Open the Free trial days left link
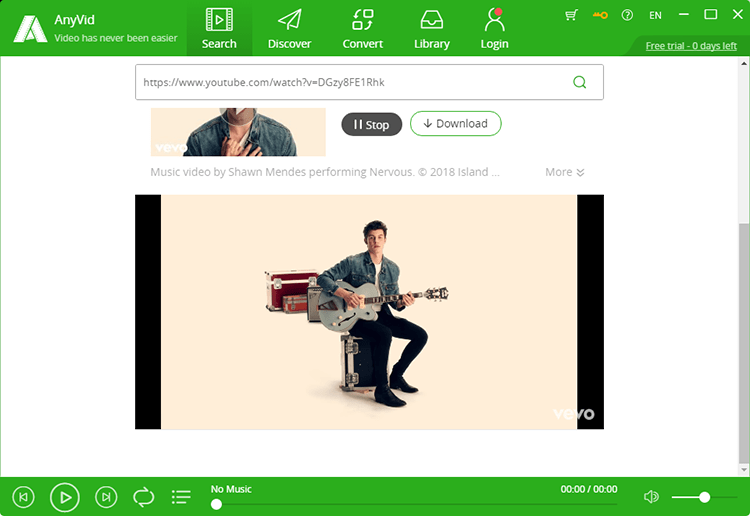 pyautogui.click(x=691, y=46)
